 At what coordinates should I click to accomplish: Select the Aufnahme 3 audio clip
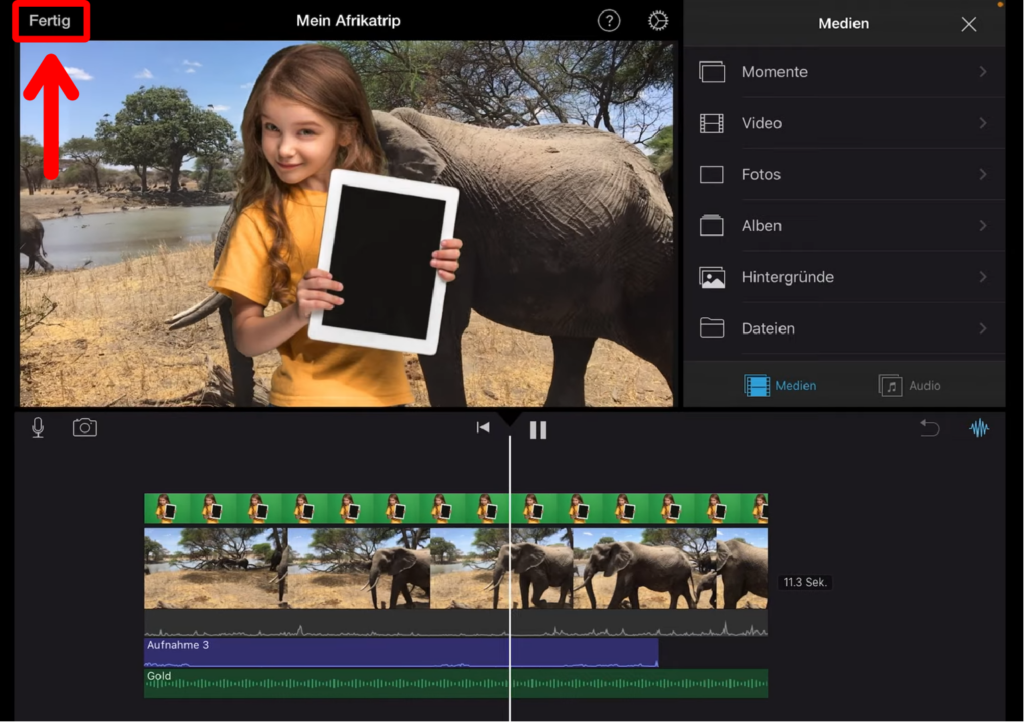point(400,653)
